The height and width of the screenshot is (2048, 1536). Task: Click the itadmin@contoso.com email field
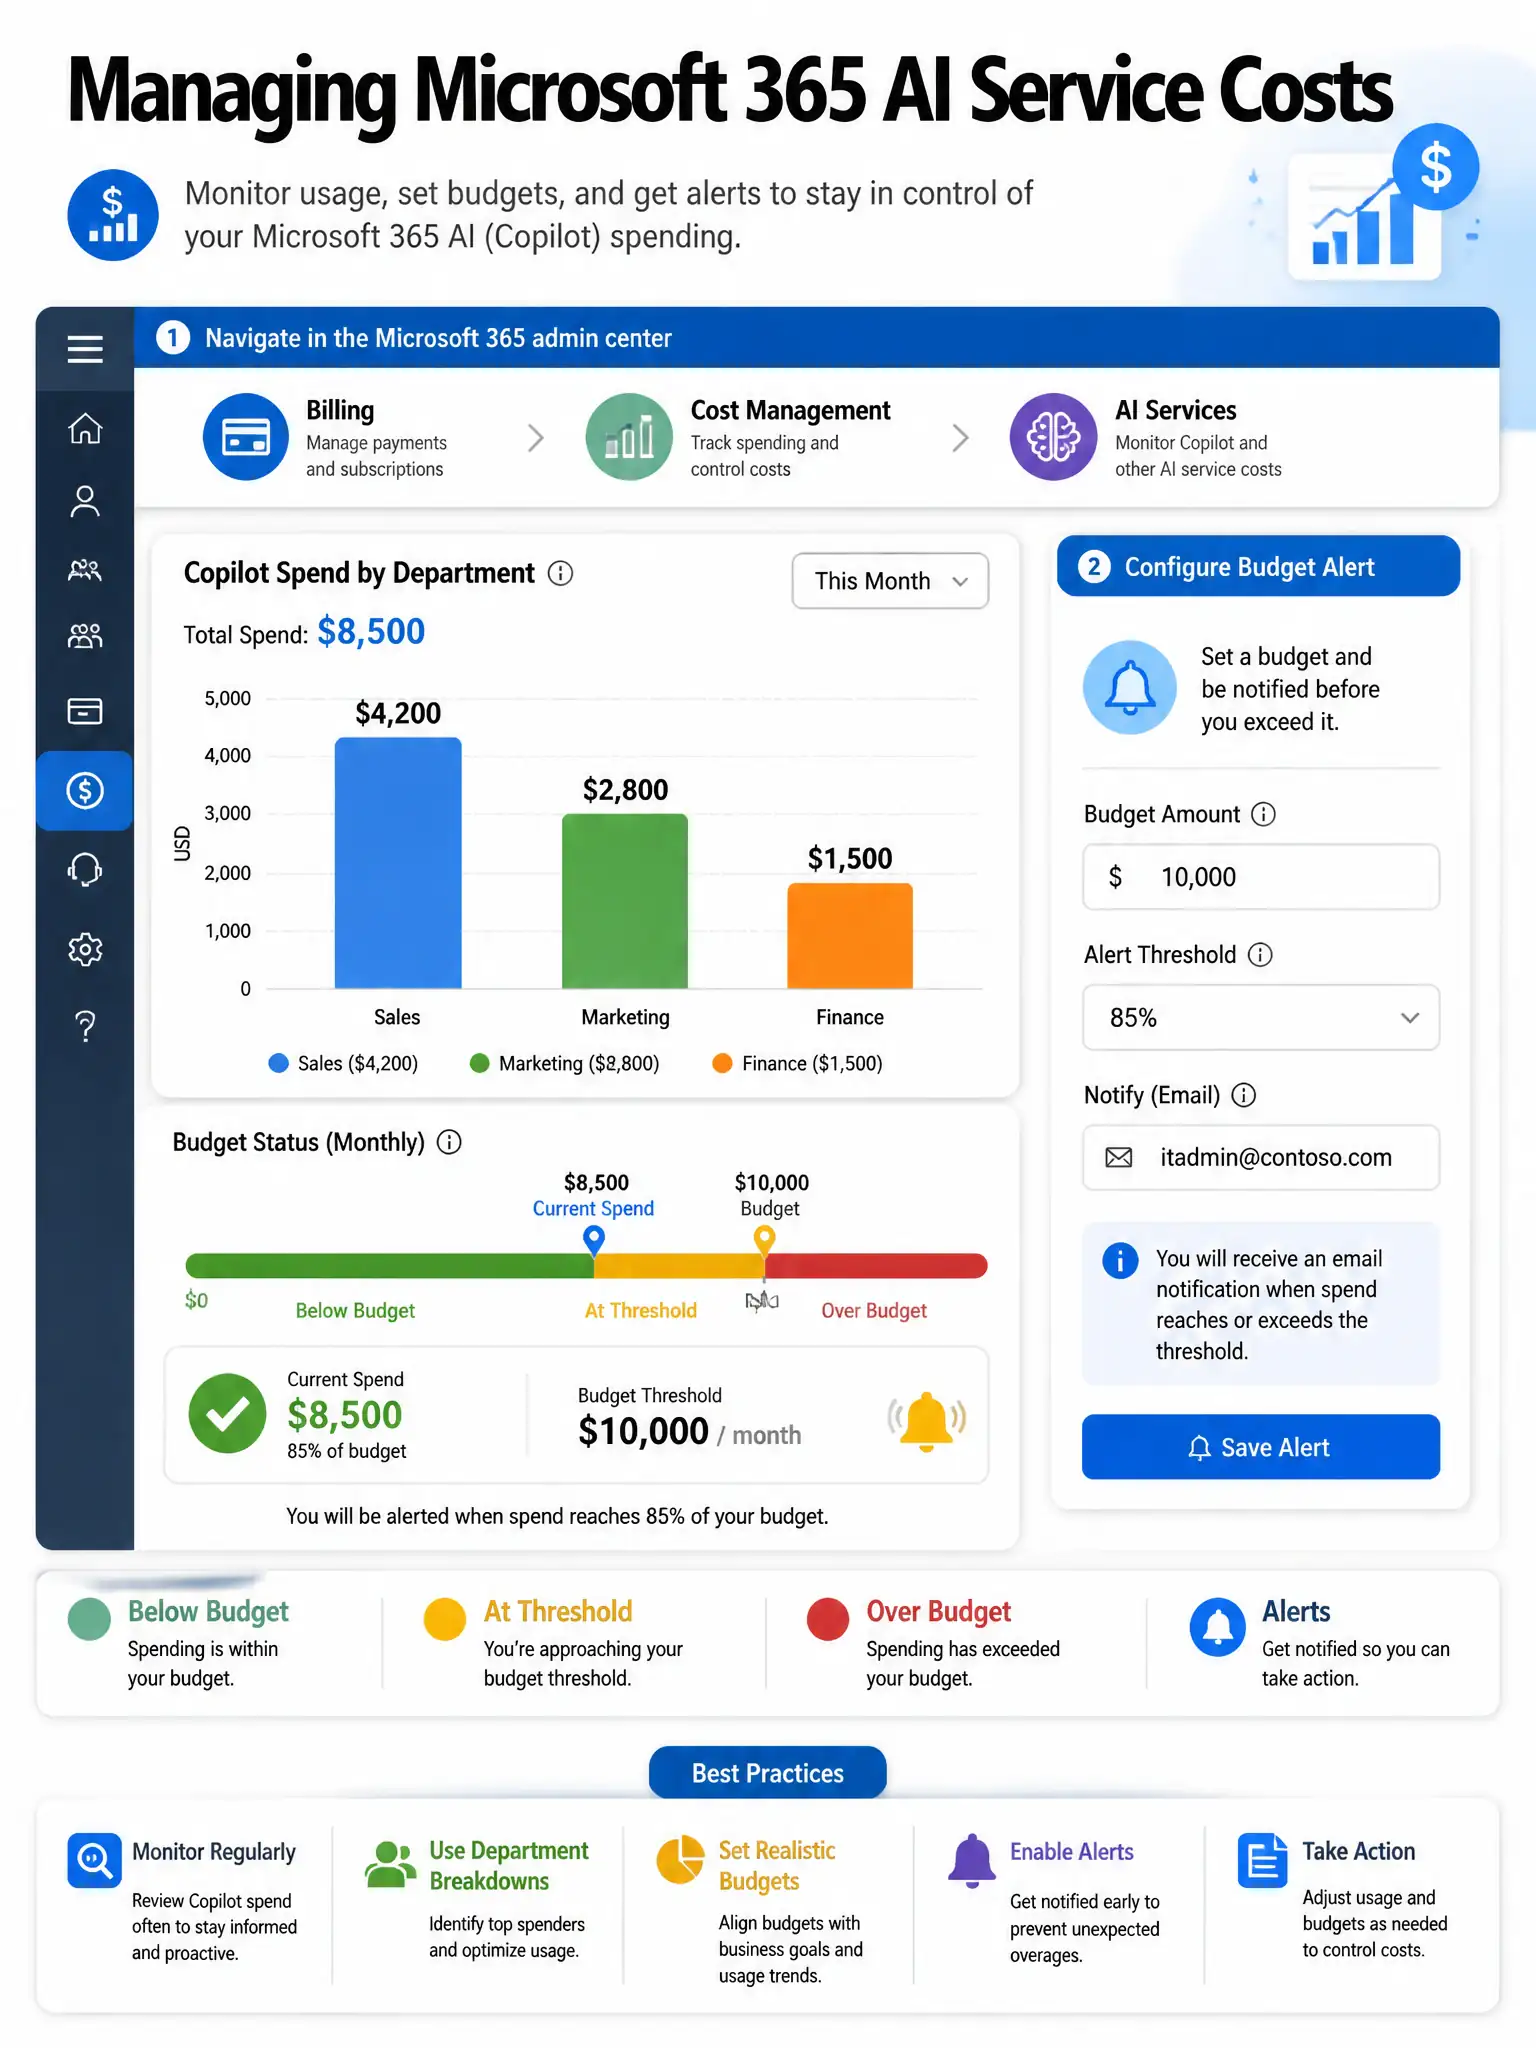pyautogui.click(x=1261, y=1158)
